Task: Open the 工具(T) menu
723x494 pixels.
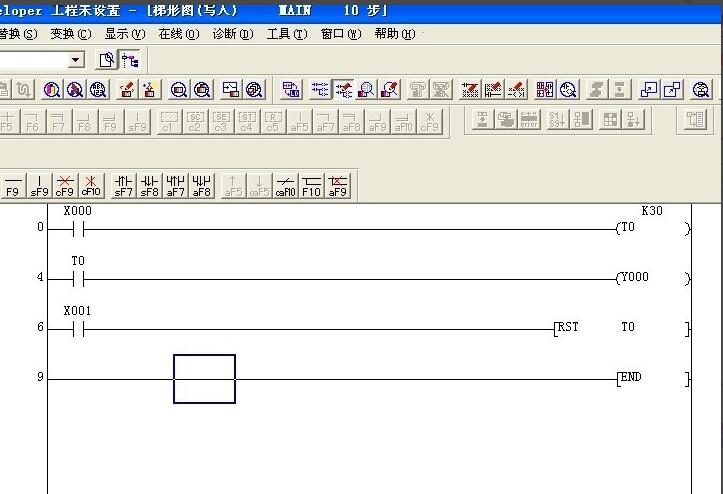Action: coord(287,34)
